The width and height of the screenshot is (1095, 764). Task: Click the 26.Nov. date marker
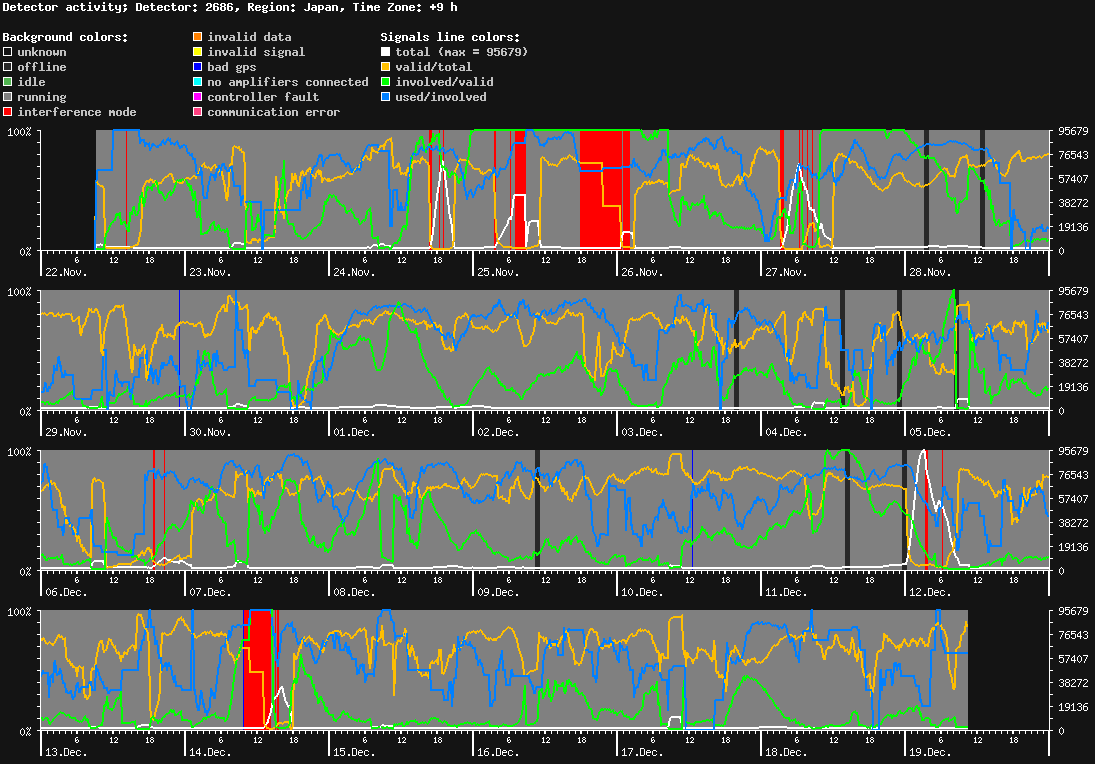(x=643, y=272)
